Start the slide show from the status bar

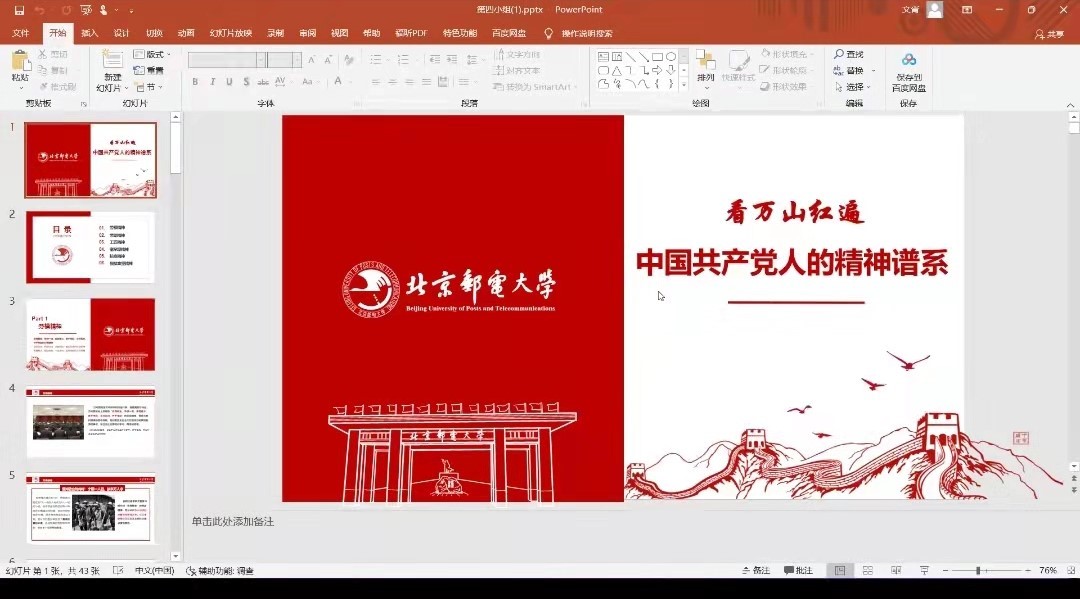click(x=924, y=570)
